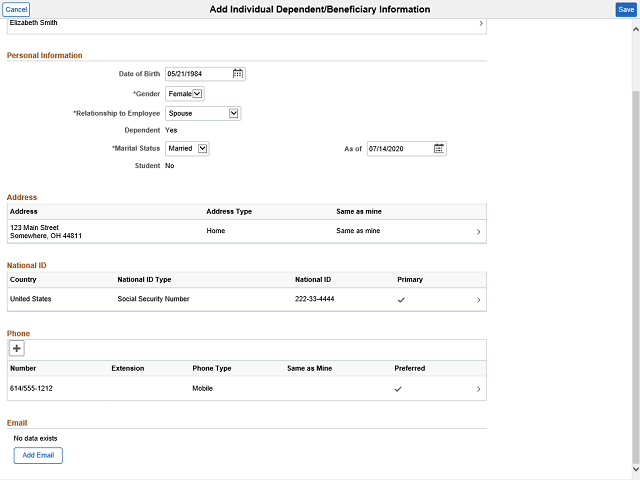The height and width of the screenshot is (480, 640).
Task: Click the Social Security Number cell
Action: coord(153,299)
